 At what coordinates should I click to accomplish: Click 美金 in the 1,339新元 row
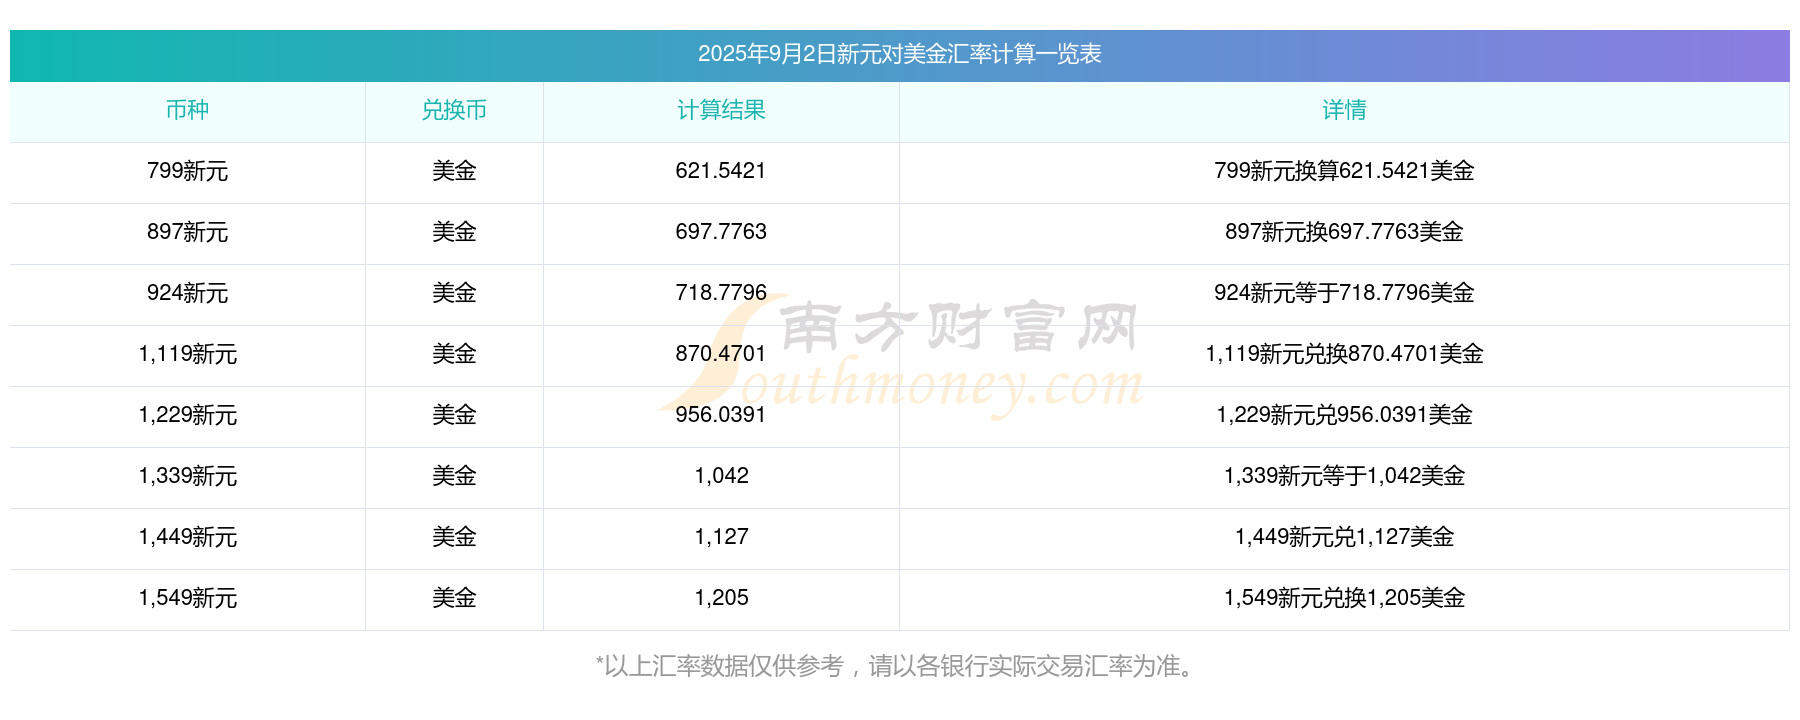[x=454, y=476]
